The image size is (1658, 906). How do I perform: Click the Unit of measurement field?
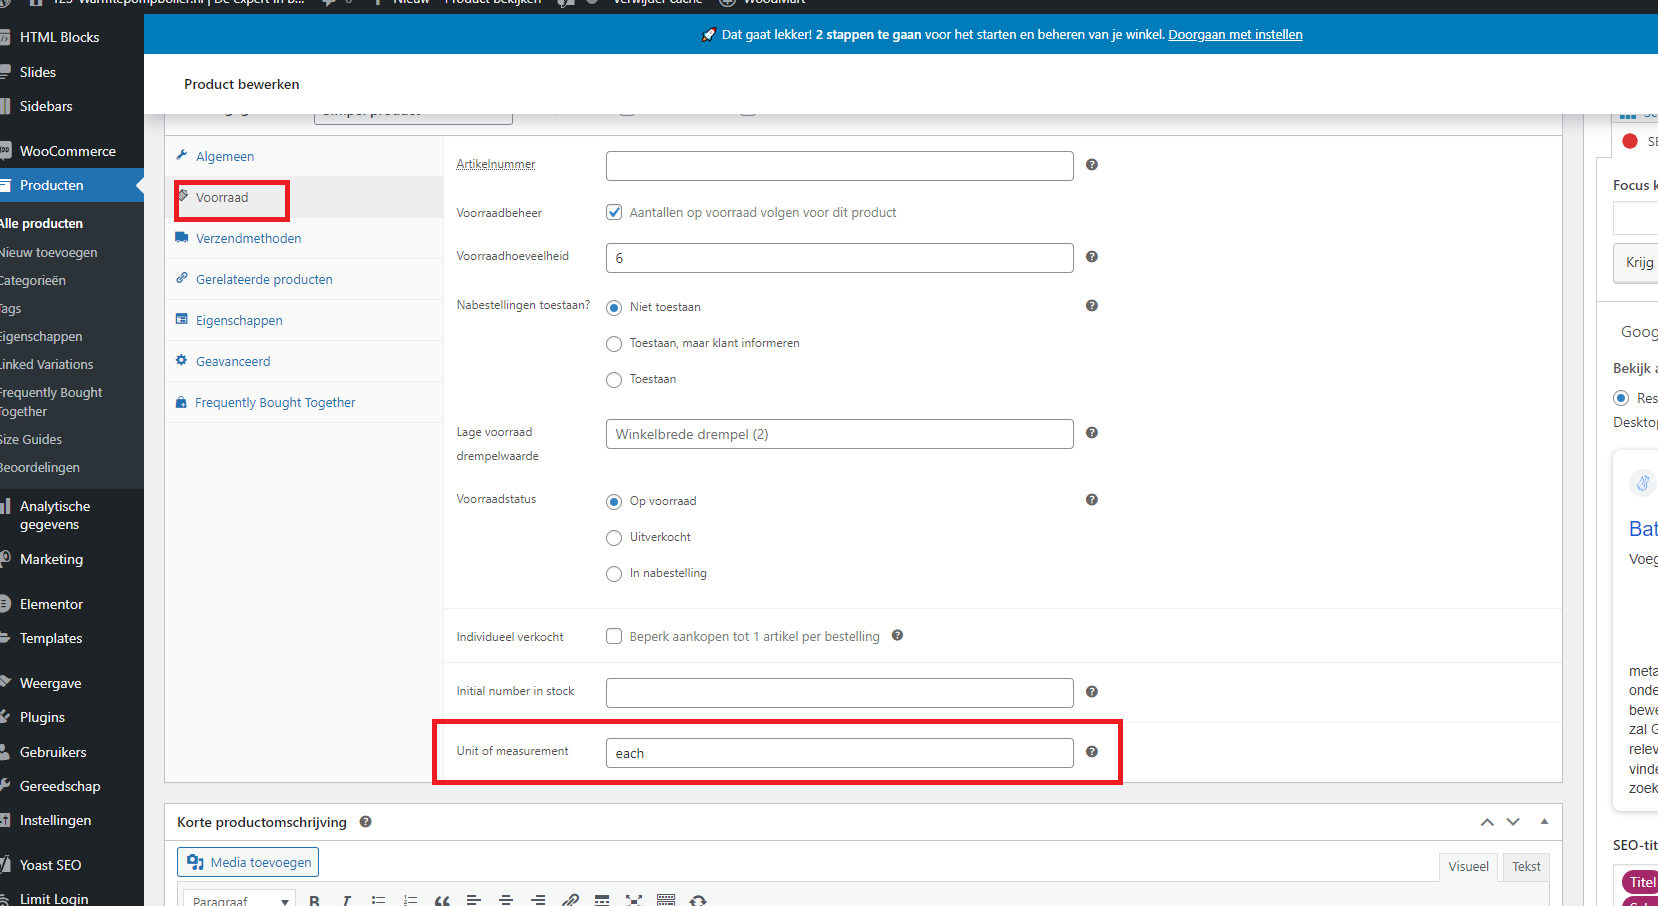coord(839,753)
